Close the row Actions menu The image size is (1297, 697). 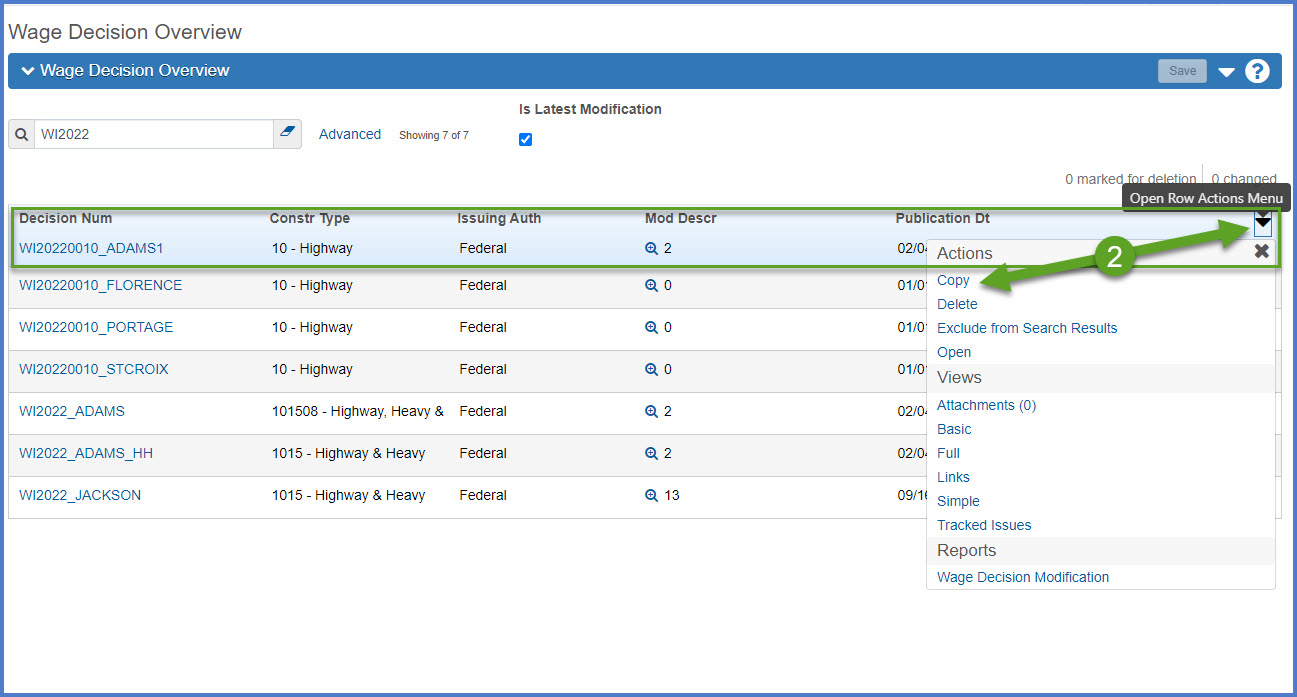(1261, 252)
